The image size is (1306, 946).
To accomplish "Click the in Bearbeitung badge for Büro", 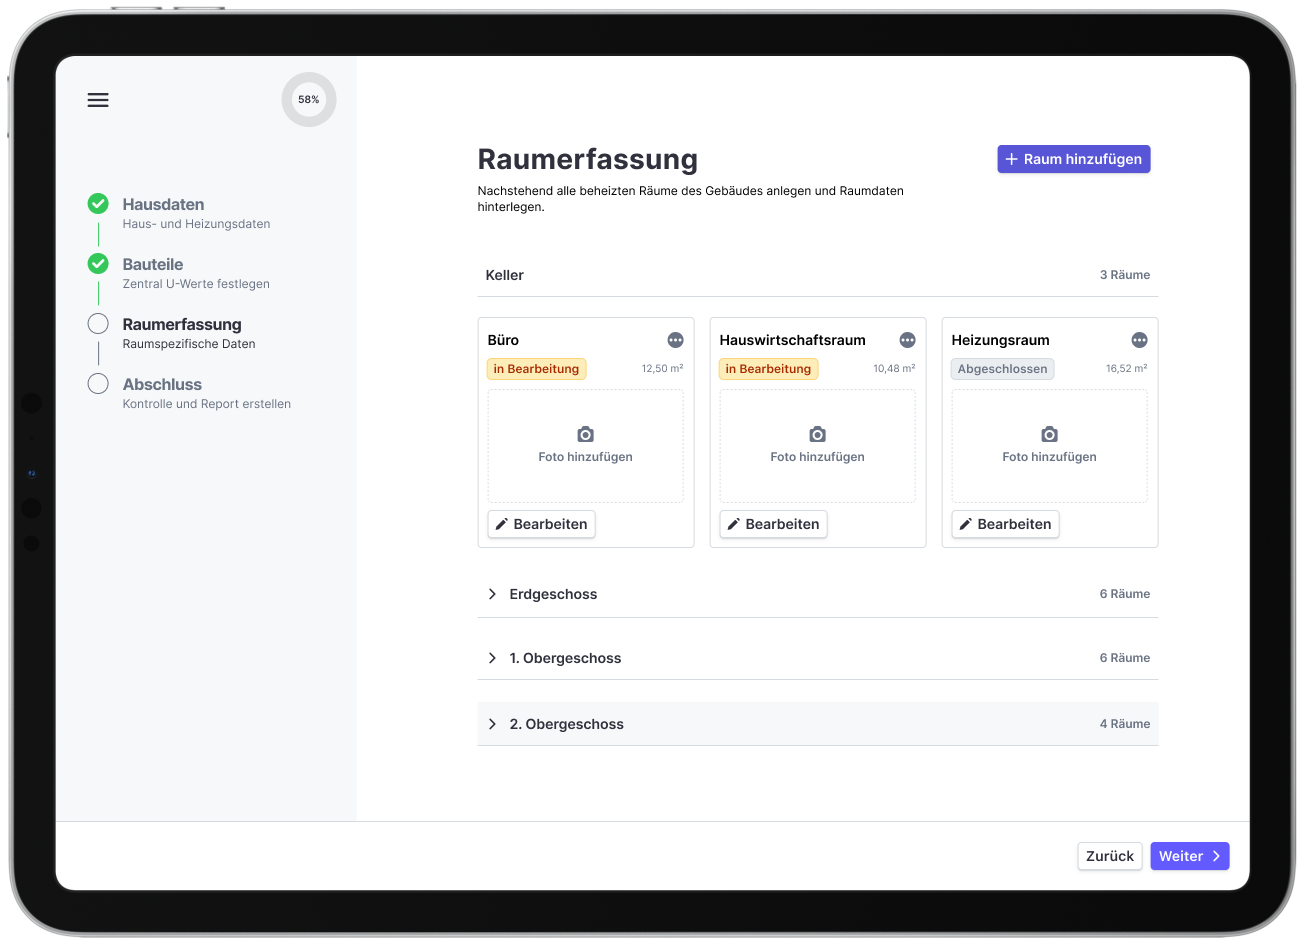I will click(x=537, y=369).
